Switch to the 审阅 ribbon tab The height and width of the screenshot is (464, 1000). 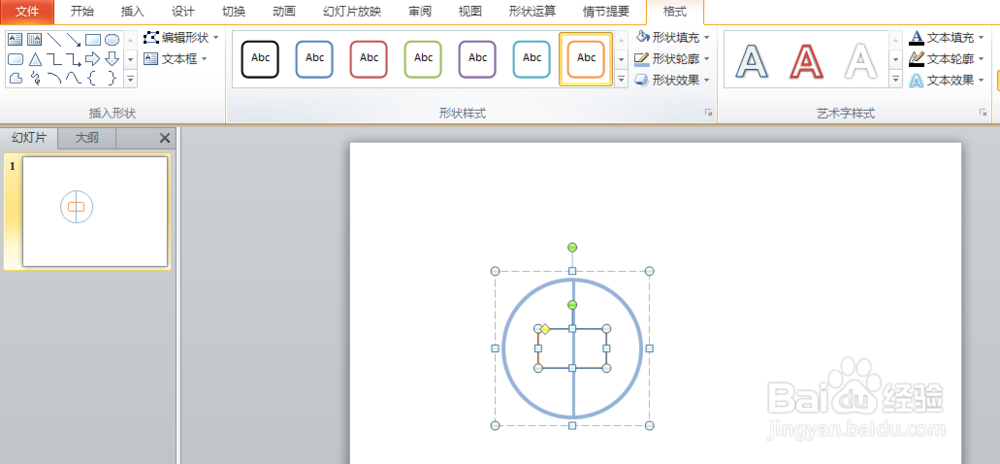(420, 11)
